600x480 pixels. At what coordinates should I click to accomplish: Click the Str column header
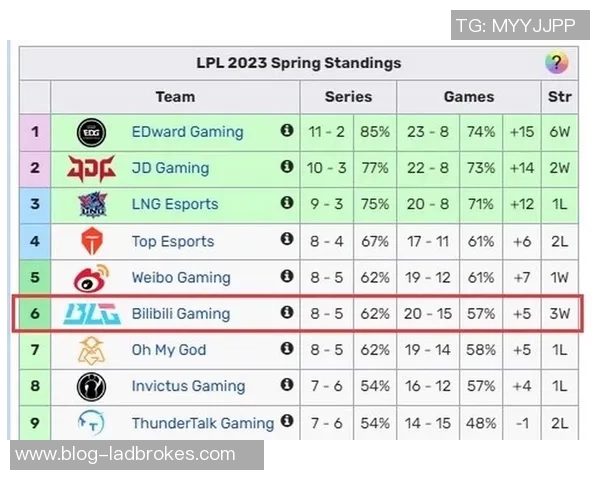[560, 97]
